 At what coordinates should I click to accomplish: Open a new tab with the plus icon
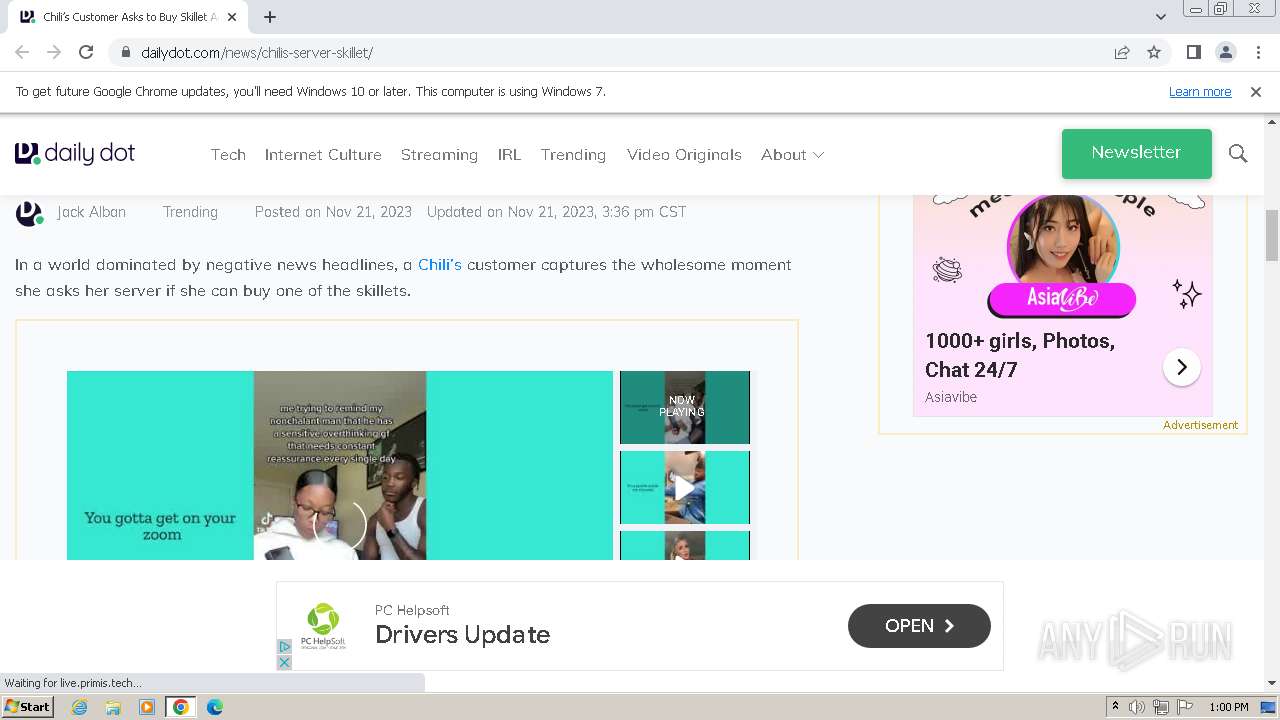pyautogui.click(x=270, y=17)
